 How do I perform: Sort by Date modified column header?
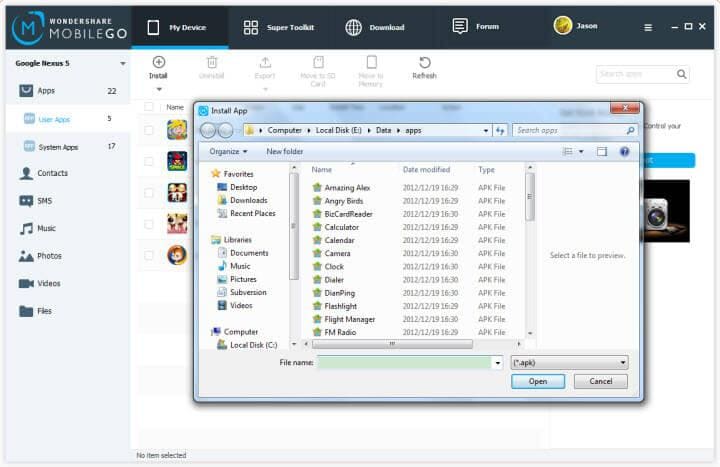[427, 170]
